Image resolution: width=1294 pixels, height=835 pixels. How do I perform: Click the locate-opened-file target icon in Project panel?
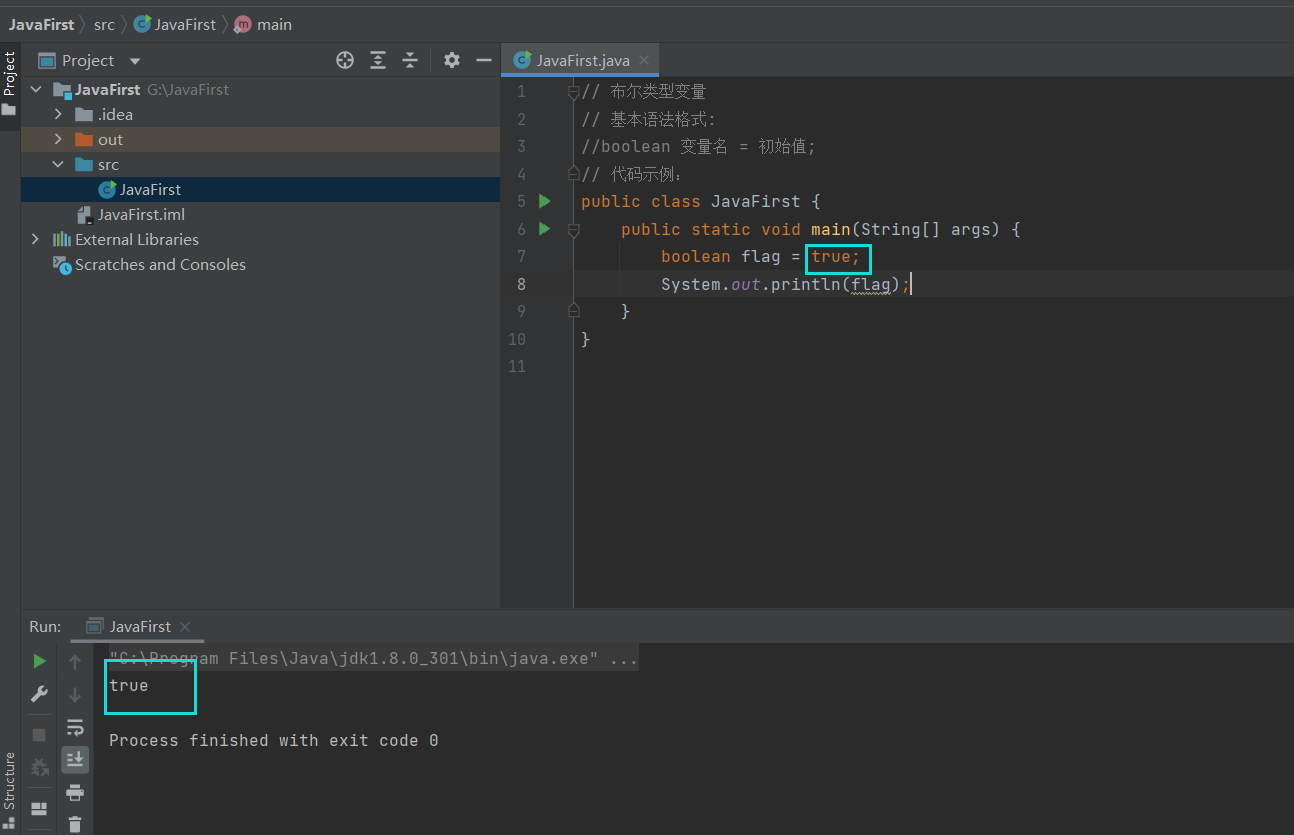pos(345,60)
